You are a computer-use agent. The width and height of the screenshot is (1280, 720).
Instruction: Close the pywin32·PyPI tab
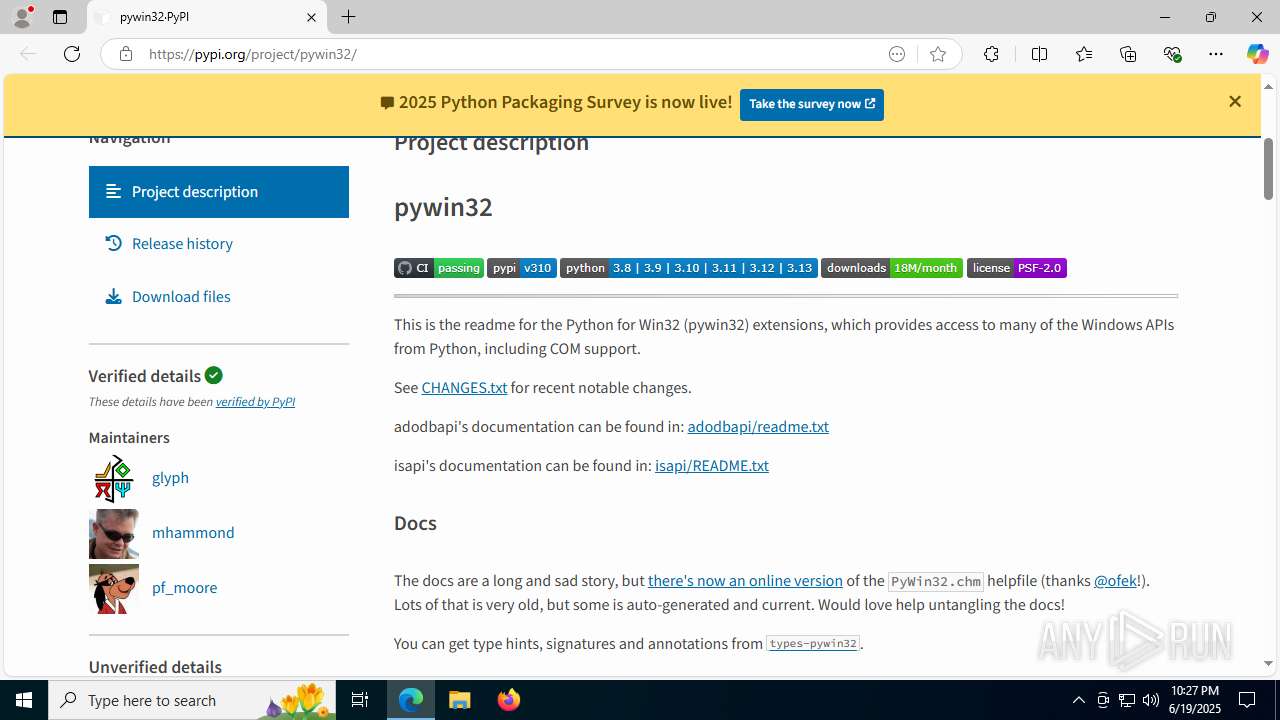coord(311,17)
